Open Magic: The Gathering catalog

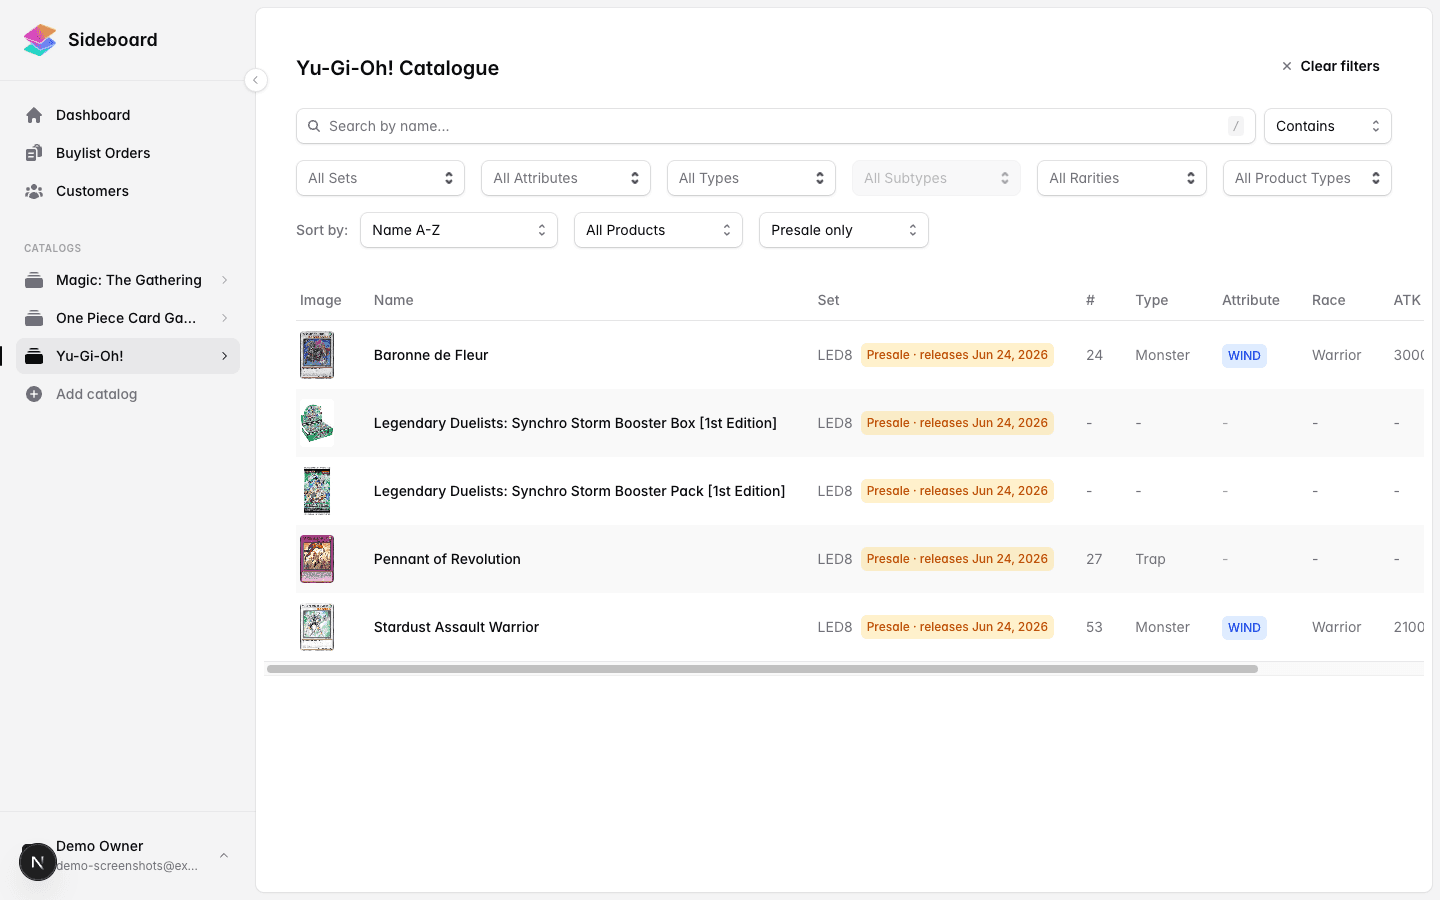click(x=128, y=280)
